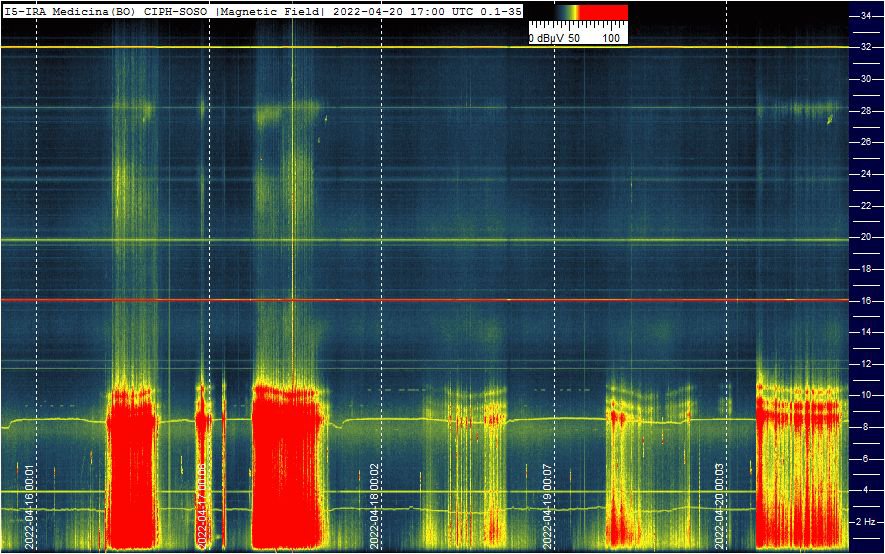Click the spectrogram title header text
Image resolution: width=885 pixels, height=554 pixels.
point(262,10)
